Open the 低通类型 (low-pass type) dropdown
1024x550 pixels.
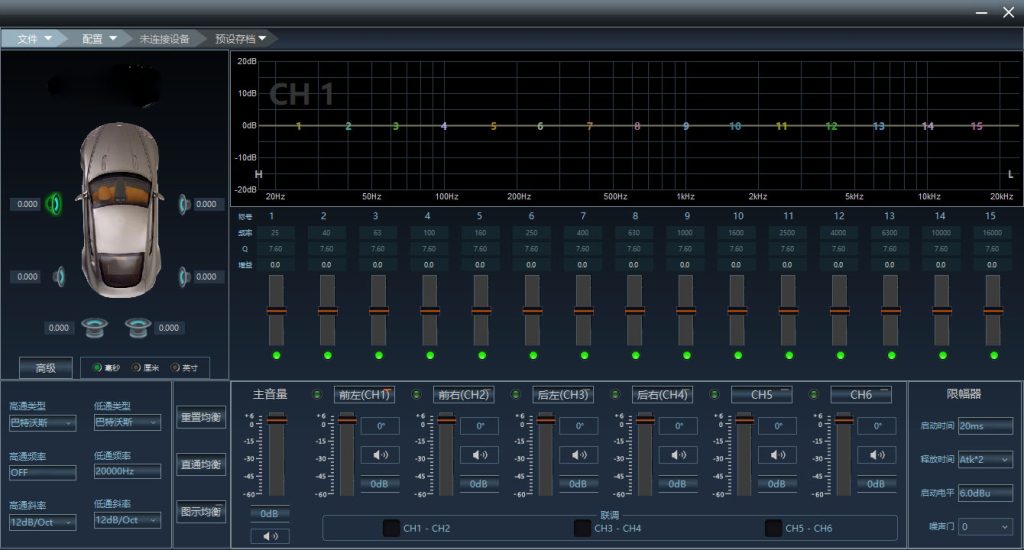tap(127, 423)
